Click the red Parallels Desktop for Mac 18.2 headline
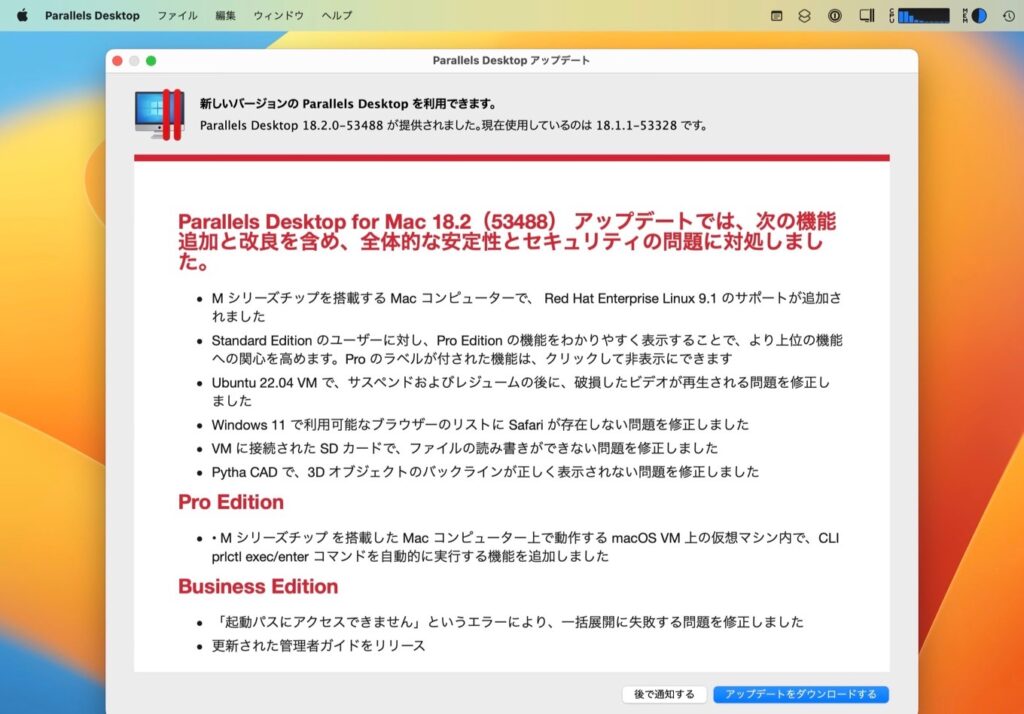Image resolution: width=1024 pixels, height=714 pixels. [507, 241]
